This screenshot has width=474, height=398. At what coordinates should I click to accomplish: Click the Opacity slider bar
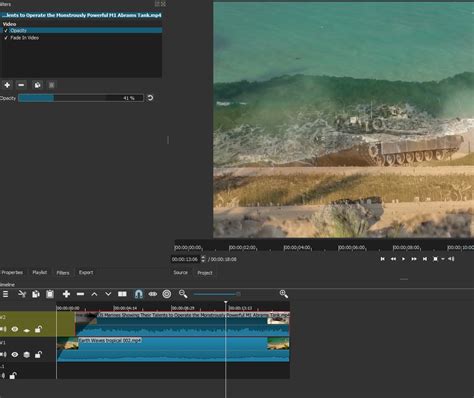click(81, 98)
